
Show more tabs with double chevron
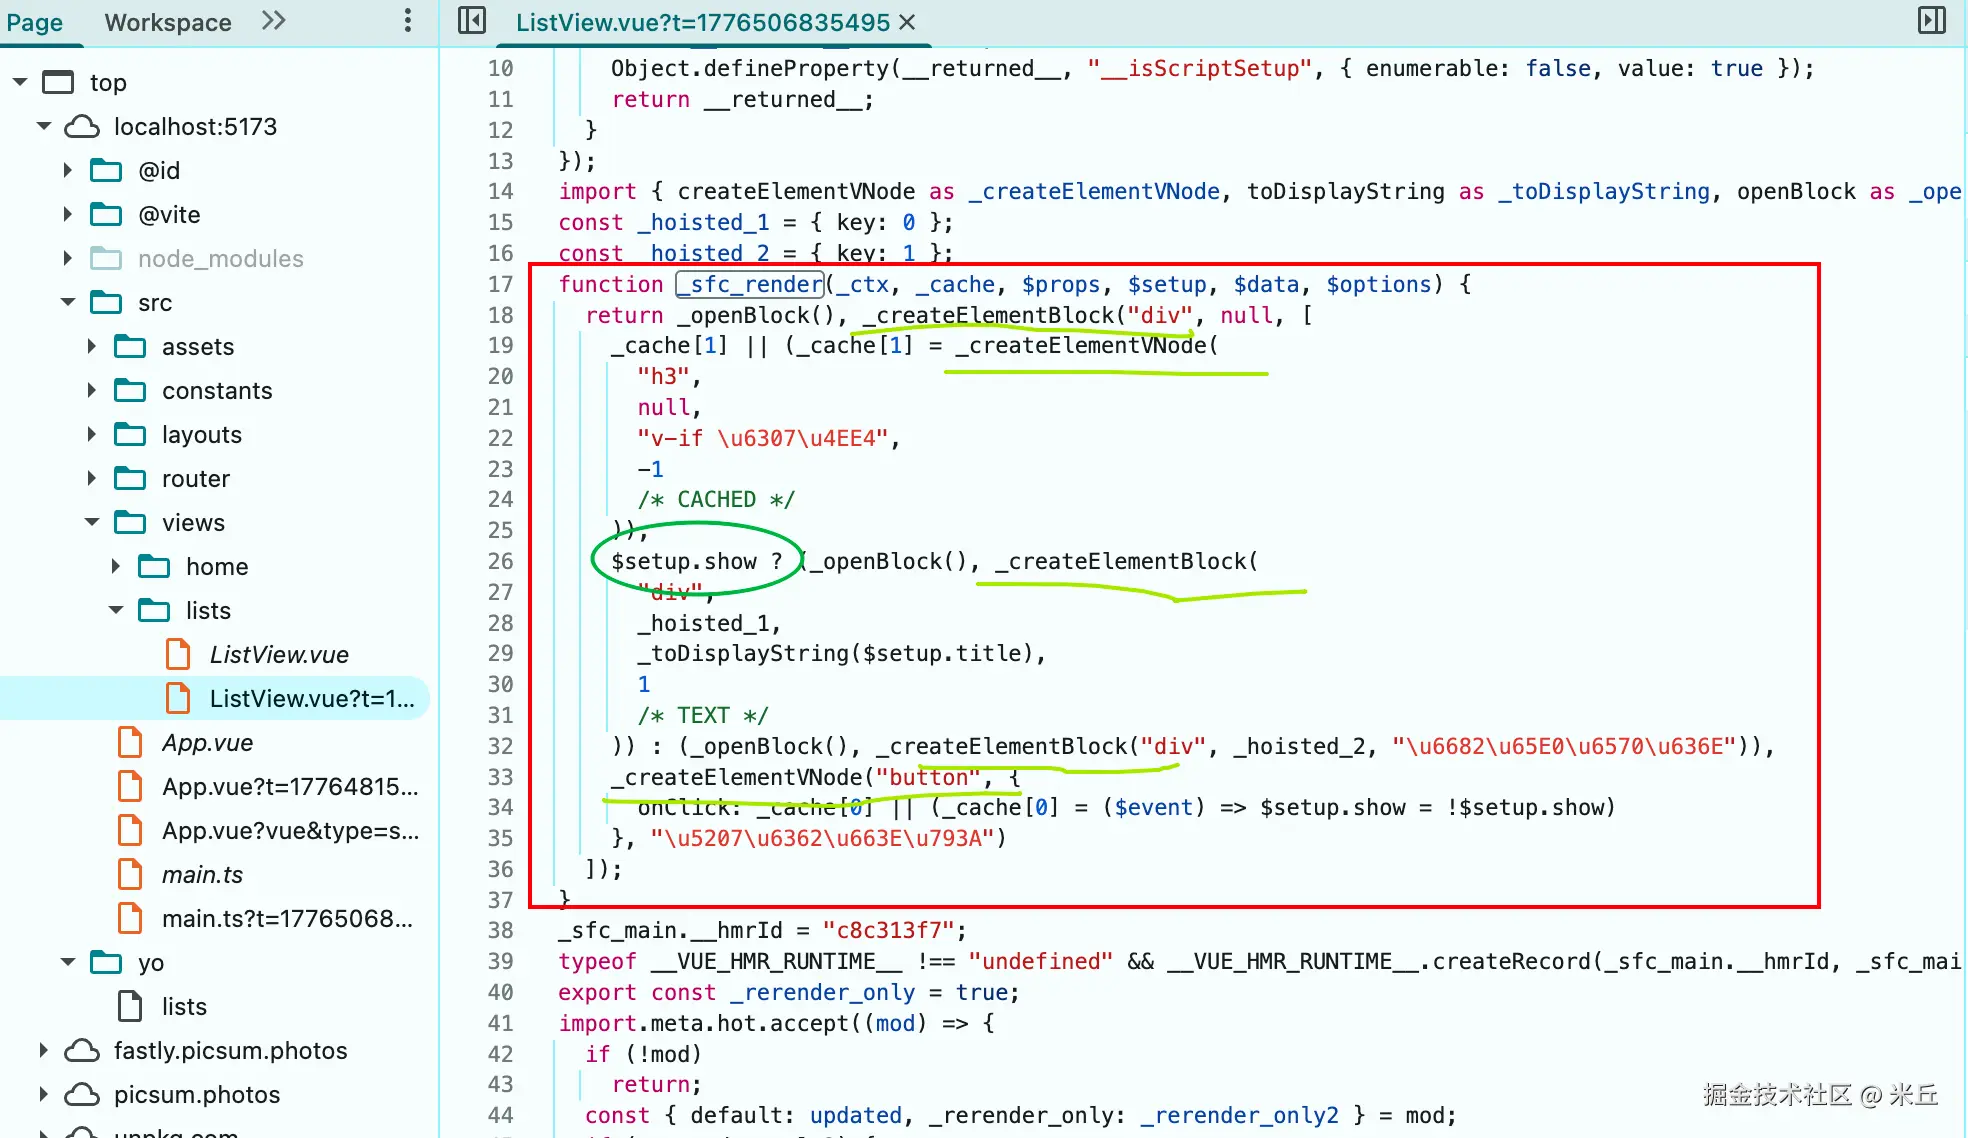pos(273,21)
